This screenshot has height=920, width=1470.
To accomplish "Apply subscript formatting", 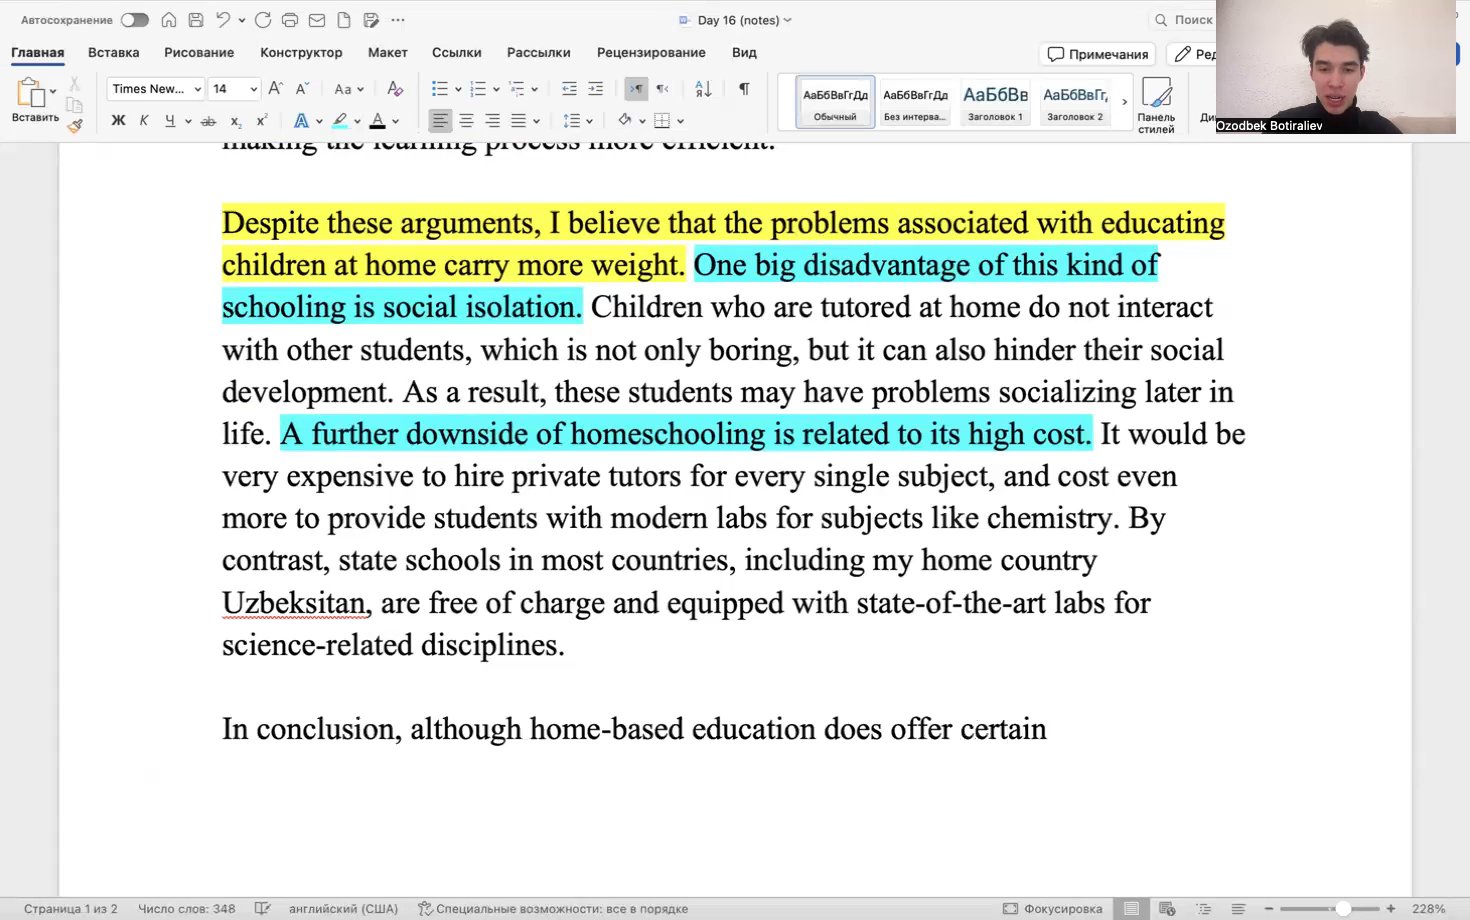I will pos(236,120).
